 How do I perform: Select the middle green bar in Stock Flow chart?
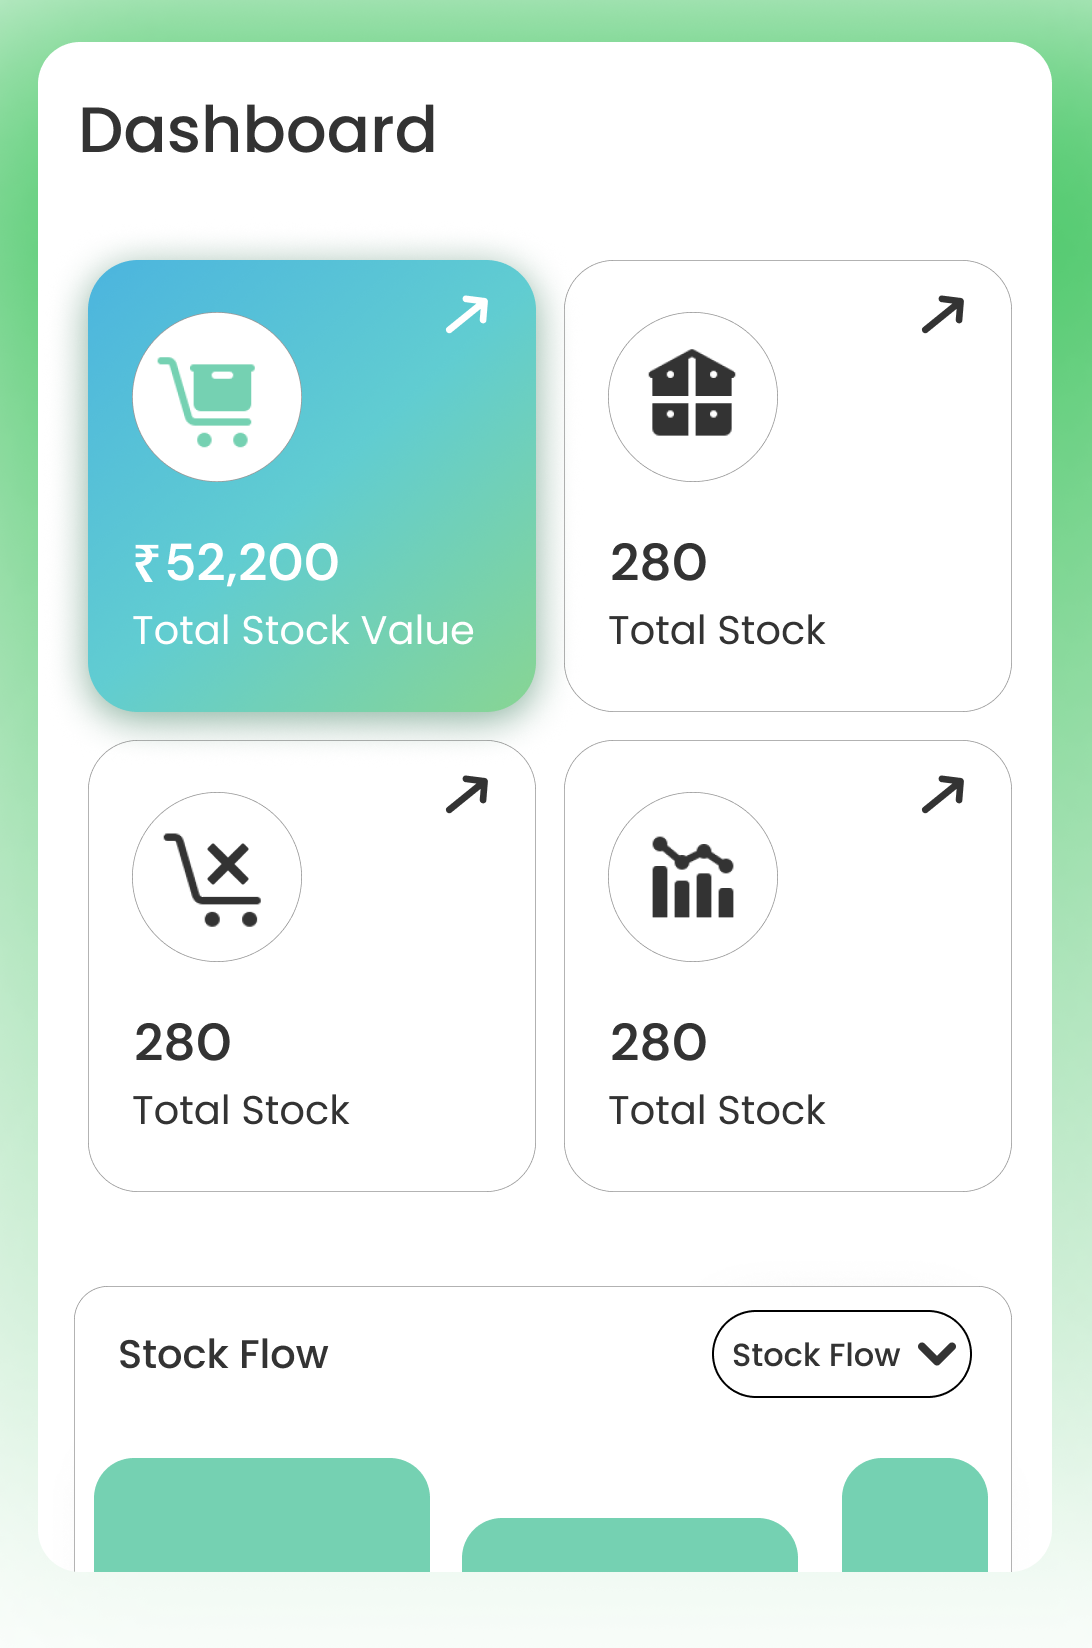pyautogui.click(x=630, y=1544)
